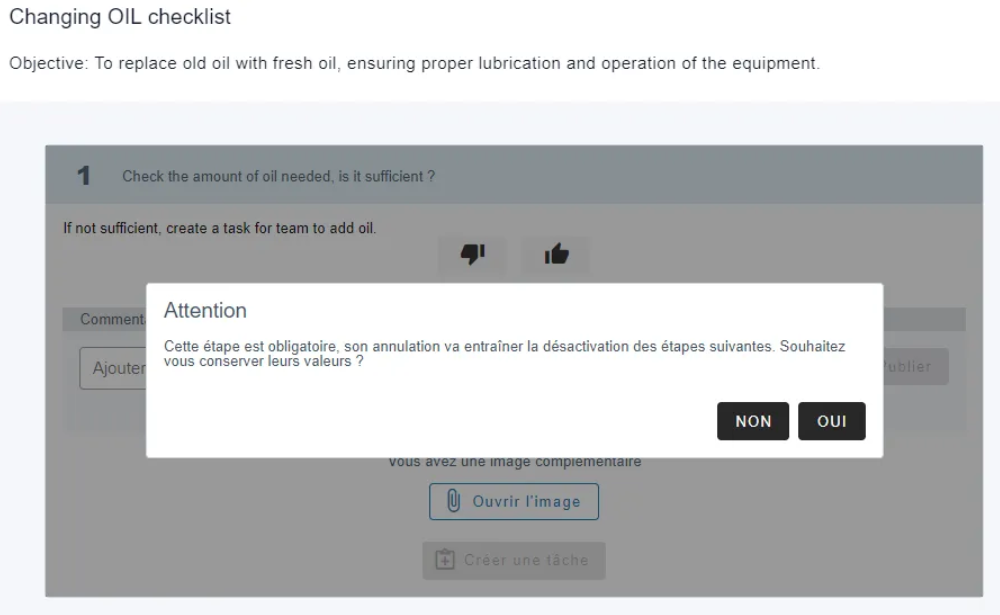Click the step 1 number badge
Screen dimensions: 1000x615
click(x=84, y=175)
